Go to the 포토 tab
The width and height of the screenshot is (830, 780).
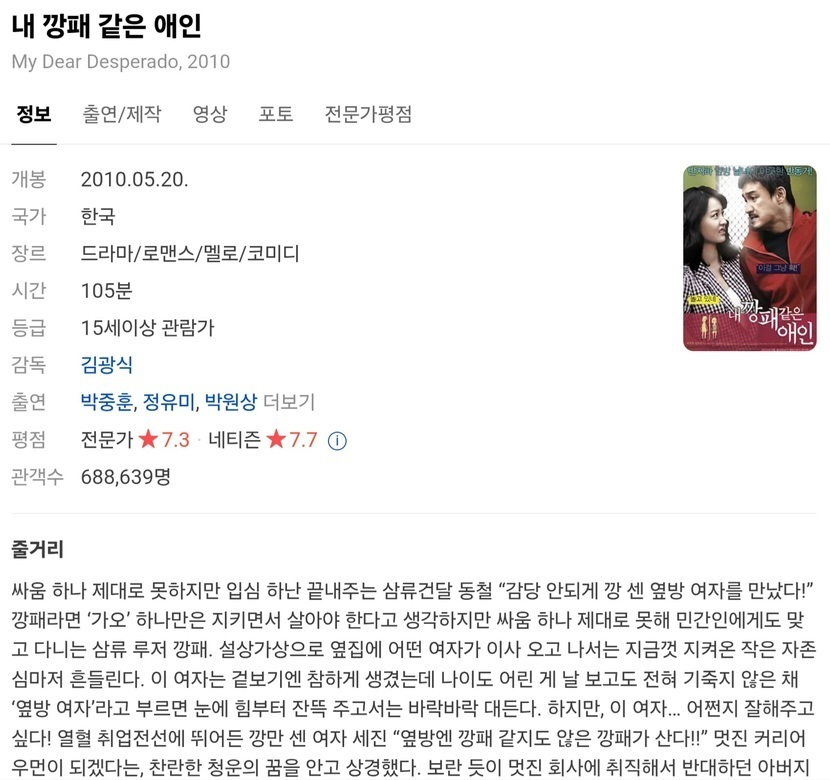click(x=276, y=114)
